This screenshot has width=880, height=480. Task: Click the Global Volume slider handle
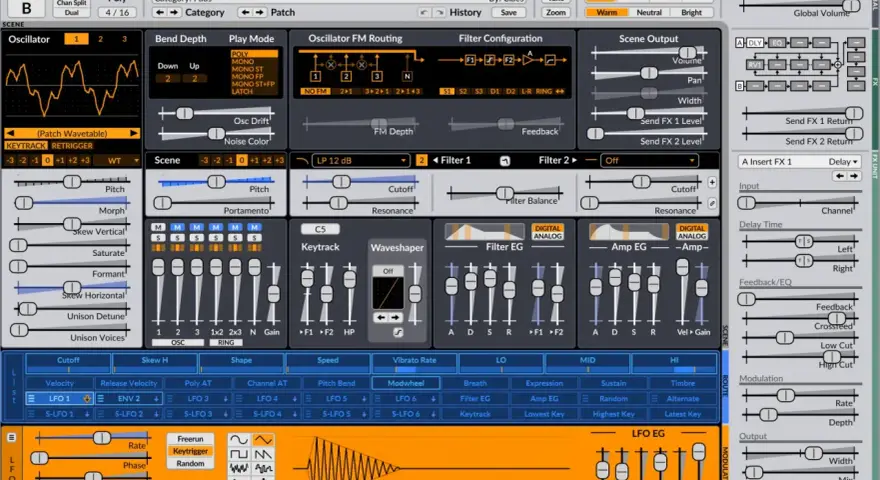coord(851,6)
